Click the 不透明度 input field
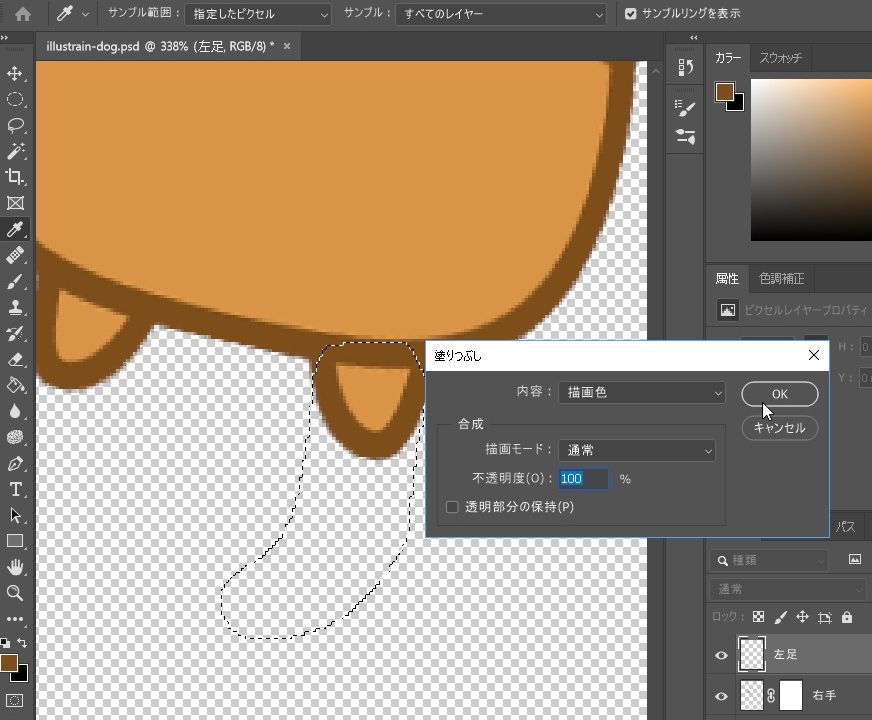This screenshot has height=720, width=872. (582, 479)
